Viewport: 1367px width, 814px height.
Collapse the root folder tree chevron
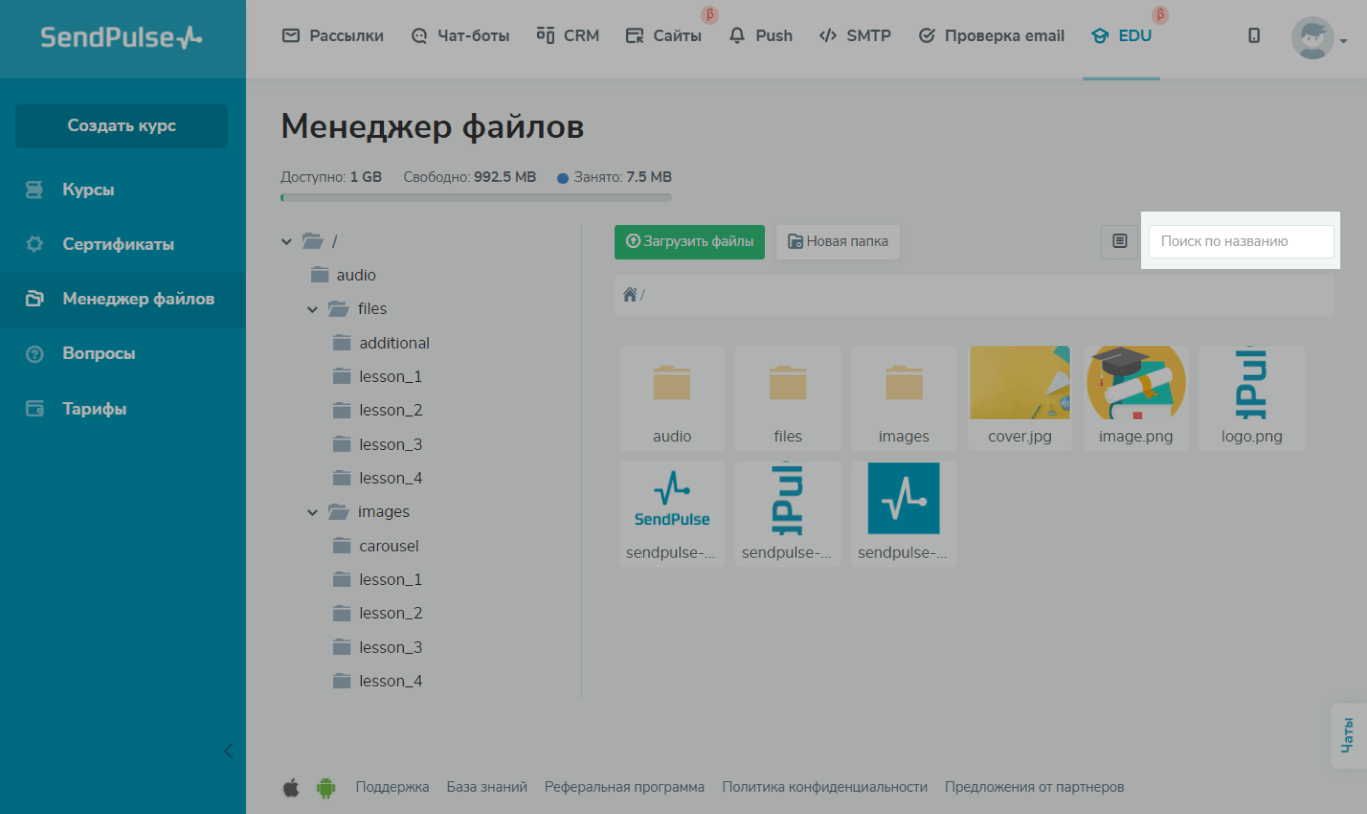point(287,241)
